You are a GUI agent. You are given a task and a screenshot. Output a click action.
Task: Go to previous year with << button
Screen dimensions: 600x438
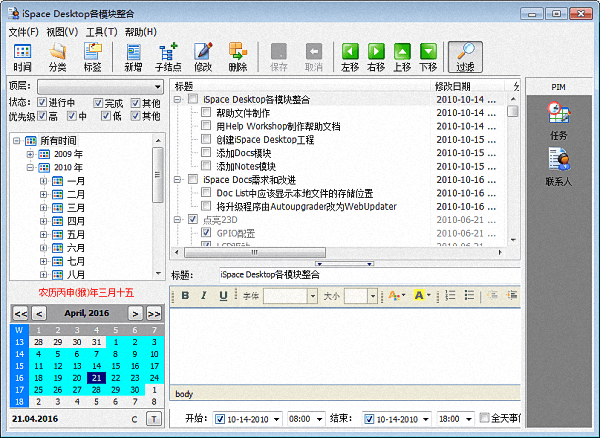click(21, 314)
